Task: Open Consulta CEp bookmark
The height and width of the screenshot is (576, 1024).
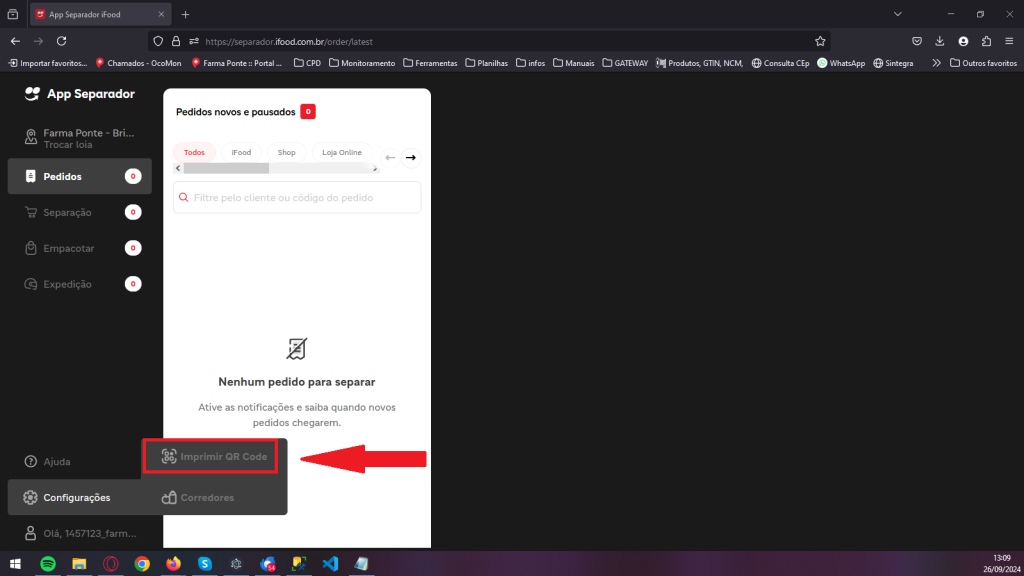Action: point(780,63)
